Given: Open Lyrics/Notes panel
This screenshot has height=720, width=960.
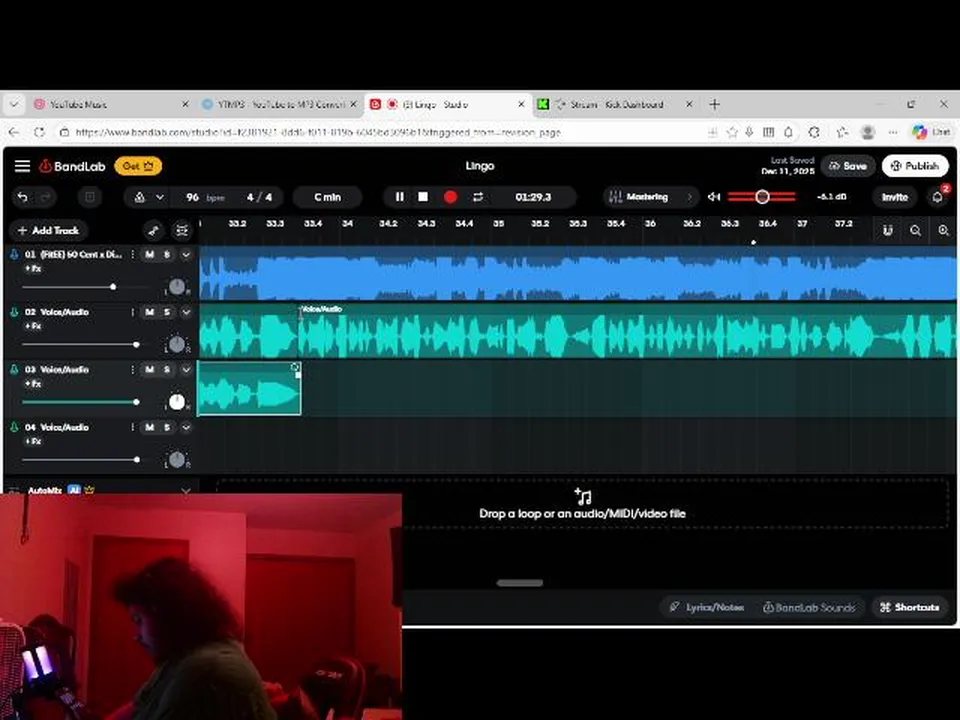Looking at the screenshot, I should [707, 607].
